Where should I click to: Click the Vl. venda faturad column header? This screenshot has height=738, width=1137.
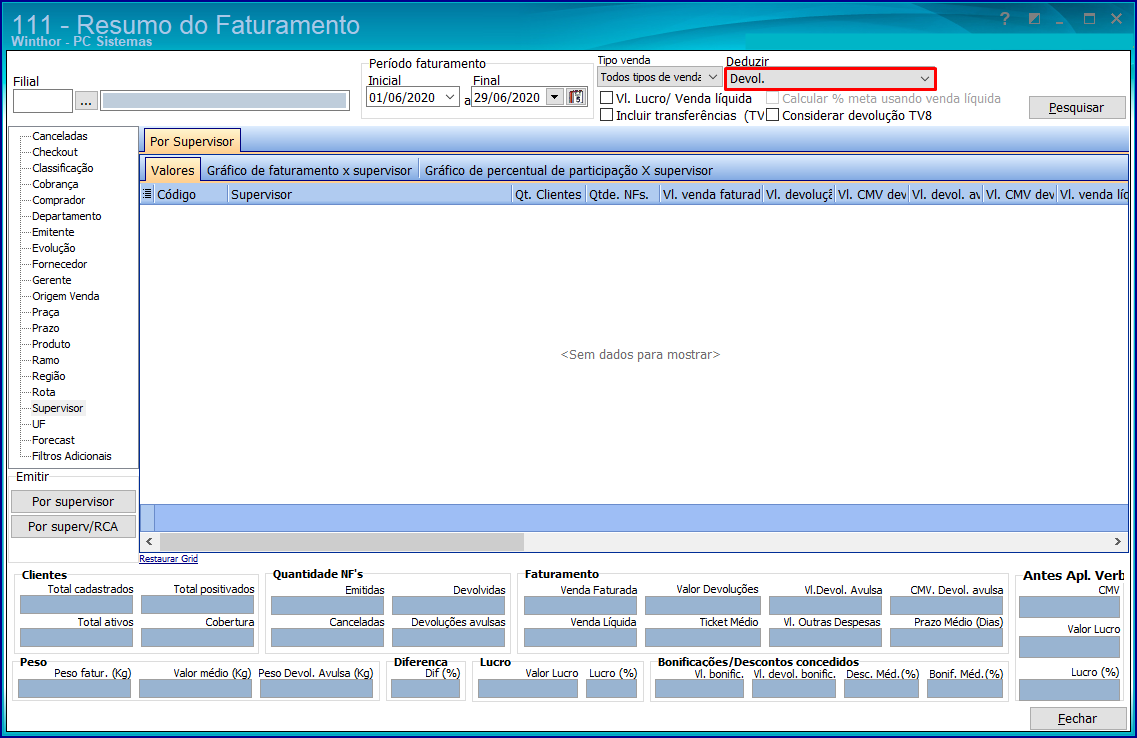point(711,194)
